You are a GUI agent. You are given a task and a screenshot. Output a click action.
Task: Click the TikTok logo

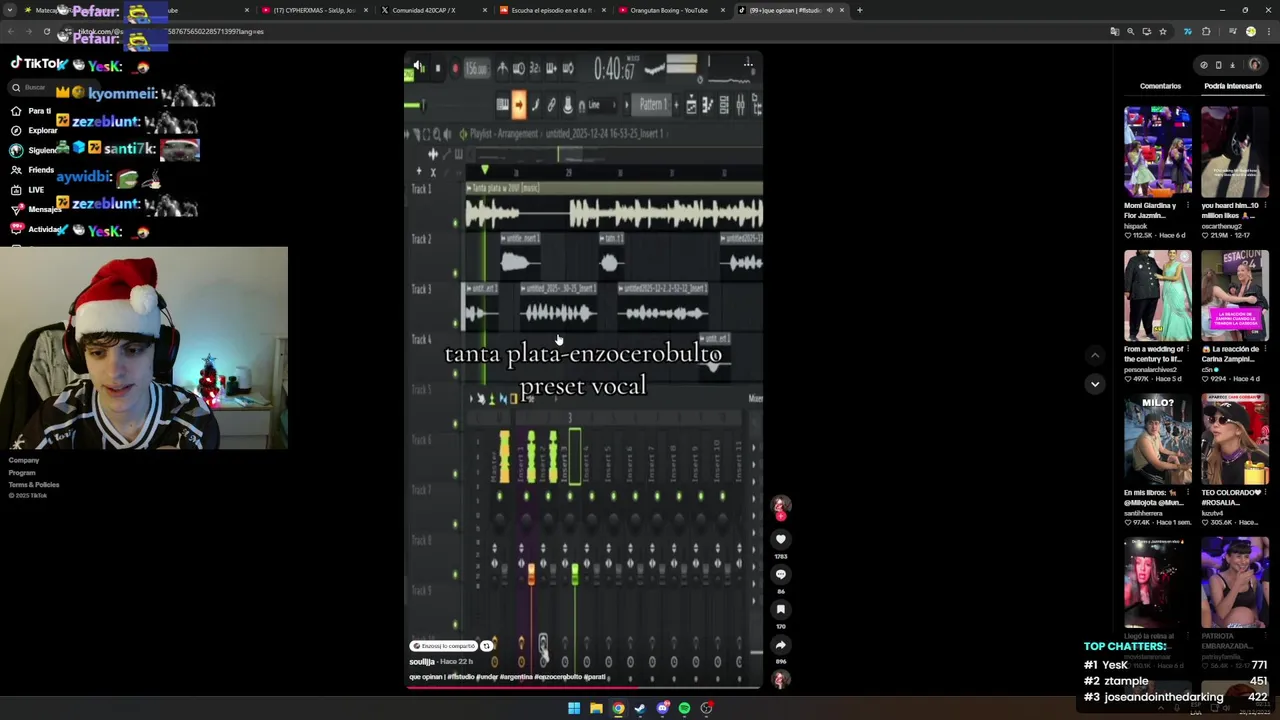pyautogui.click(x=38, y=63)
